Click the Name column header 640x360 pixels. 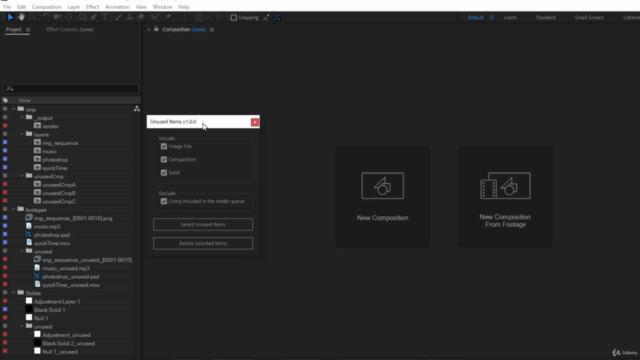pyautogui.click(x=24, y=100)
